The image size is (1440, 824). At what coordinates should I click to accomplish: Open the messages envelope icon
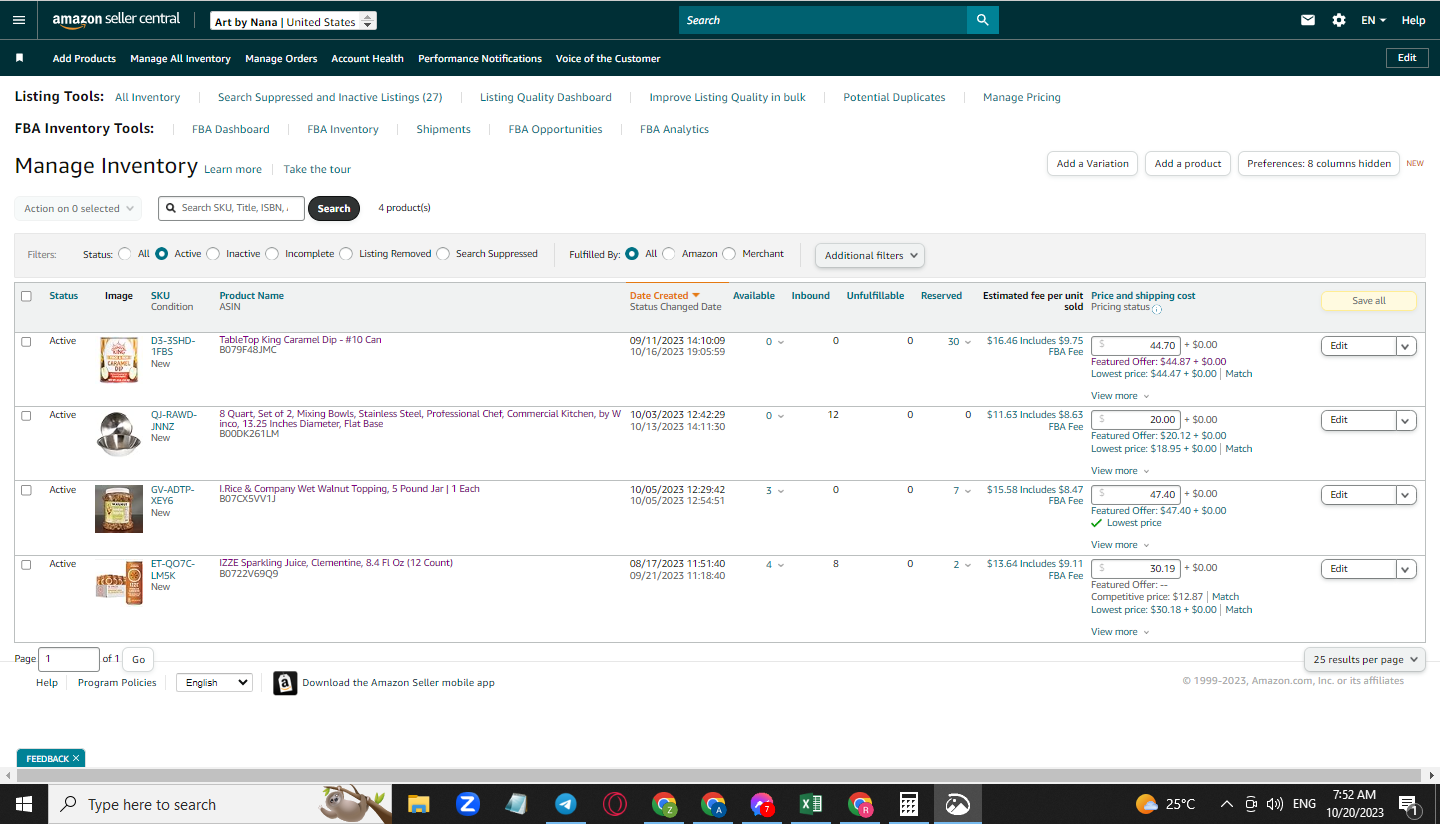pos(1308,20)
